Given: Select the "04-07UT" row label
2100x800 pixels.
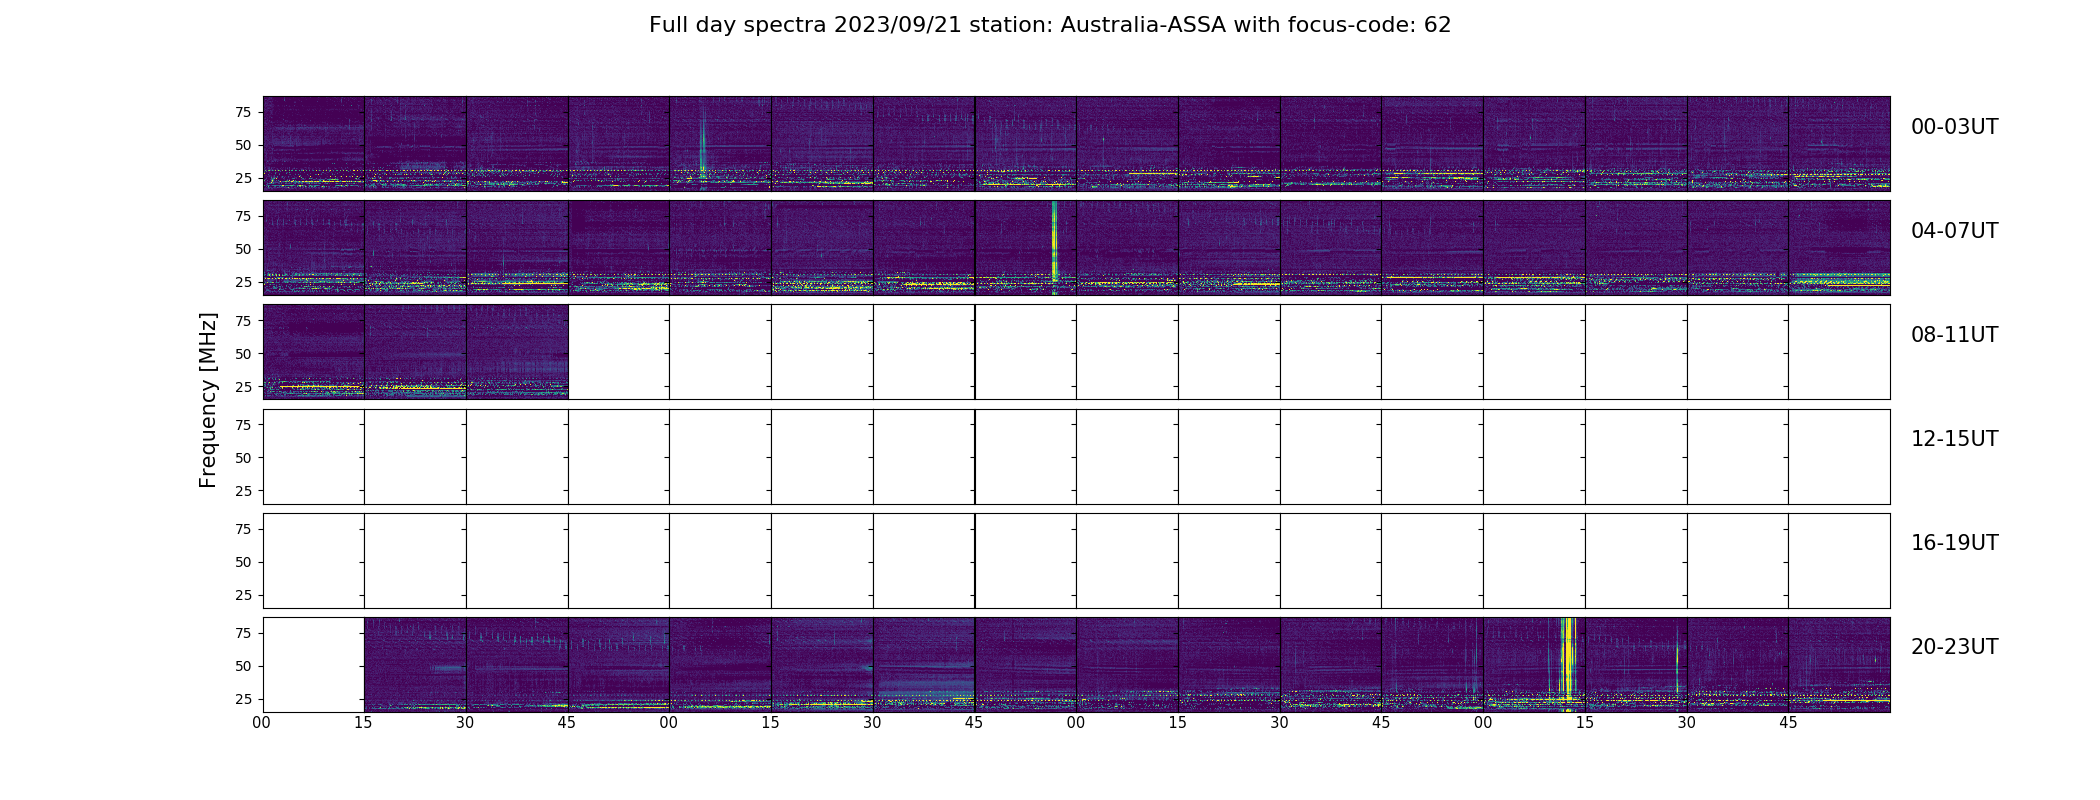Looking at the screenshot, I should [1954, 231].
